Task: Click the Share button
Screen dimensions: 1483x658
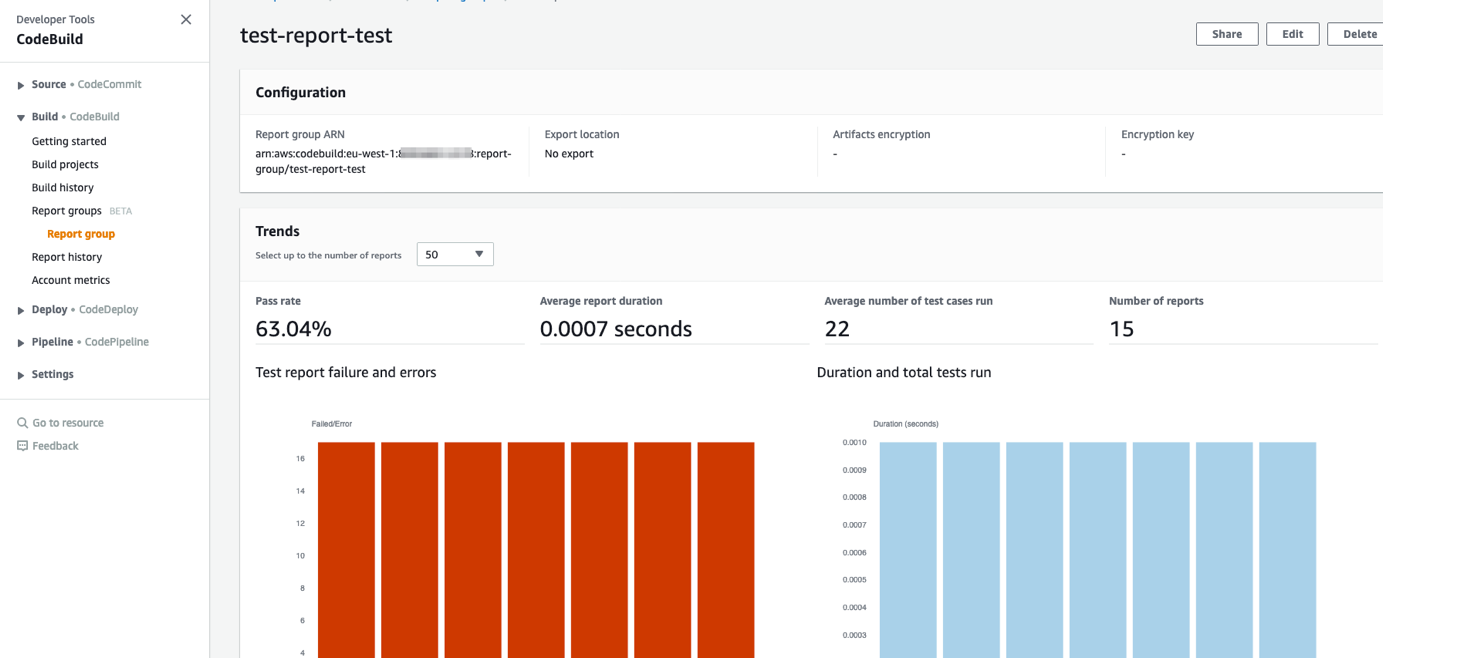Action: (x=1226, y=33)
